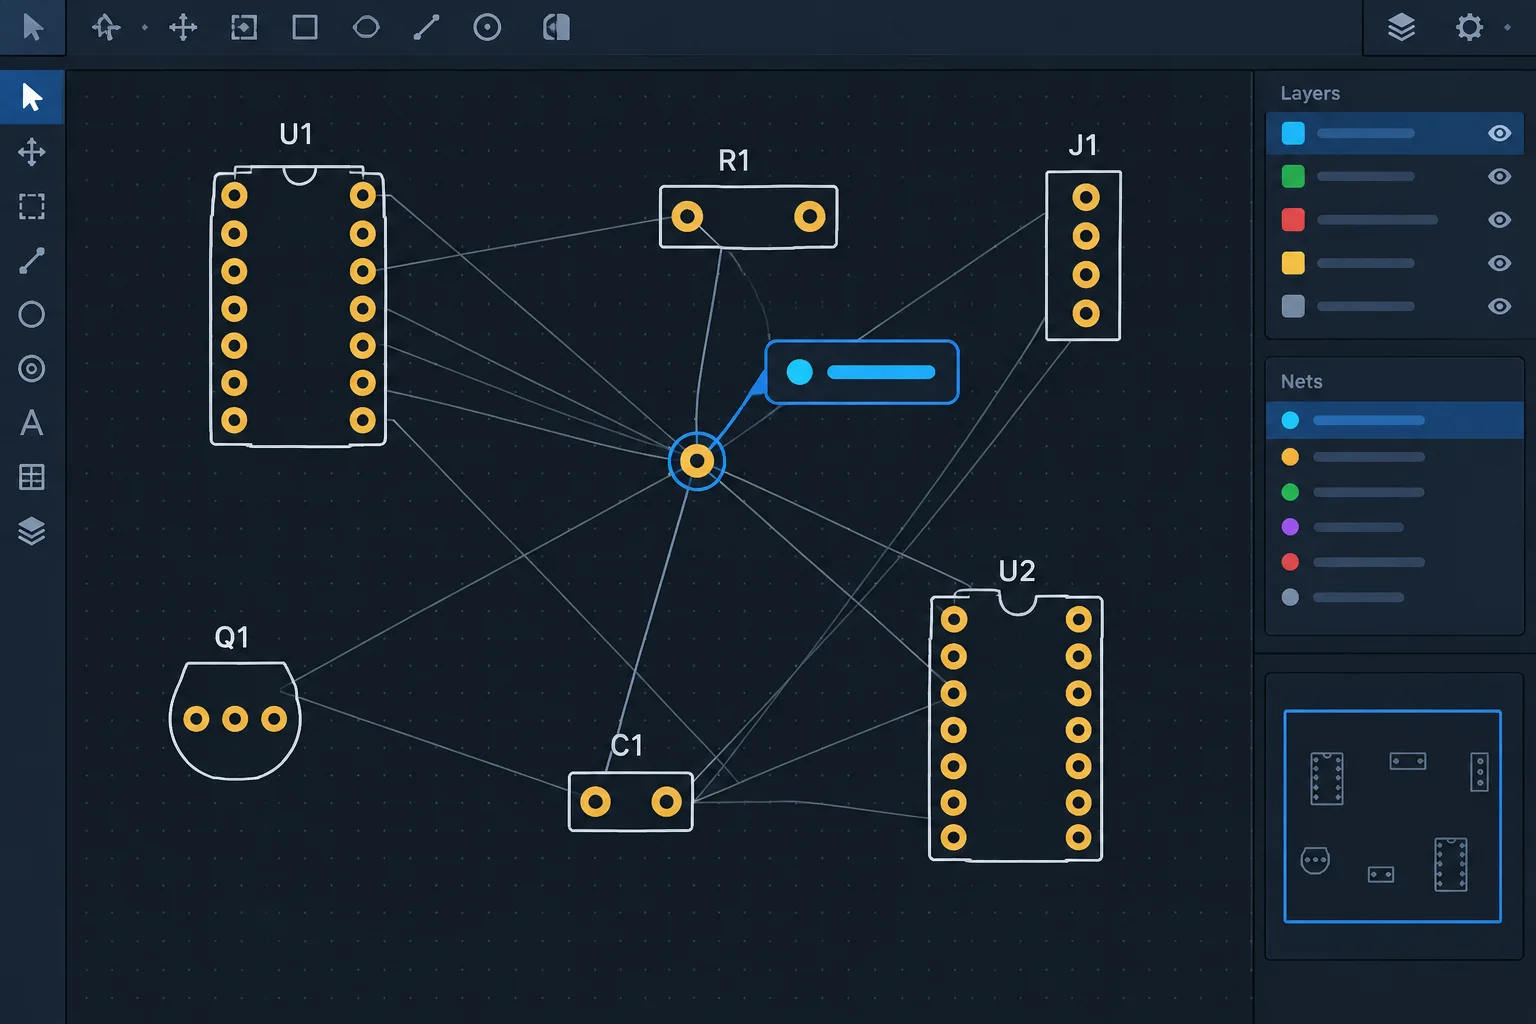Open dropdown dot next to snap tool
This screenshot has height=1024, width=1536.
[145, 27]
